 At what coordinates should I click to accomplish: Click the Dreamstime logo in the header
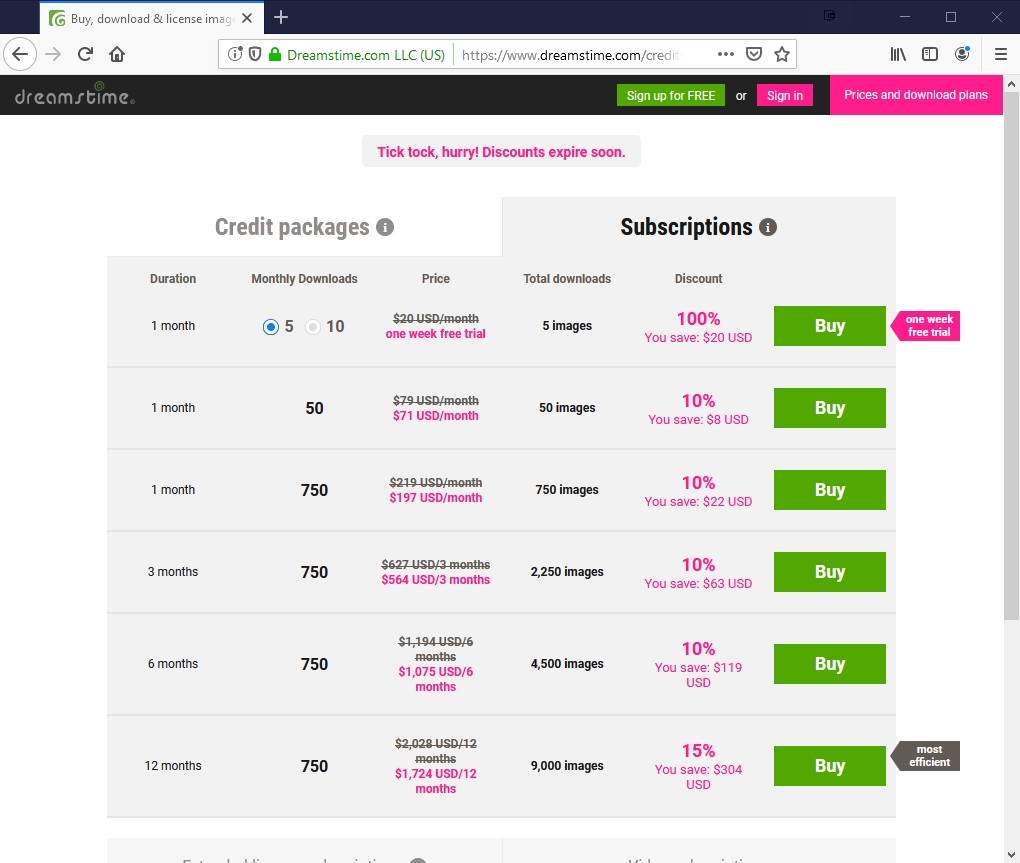click(73, 95)
